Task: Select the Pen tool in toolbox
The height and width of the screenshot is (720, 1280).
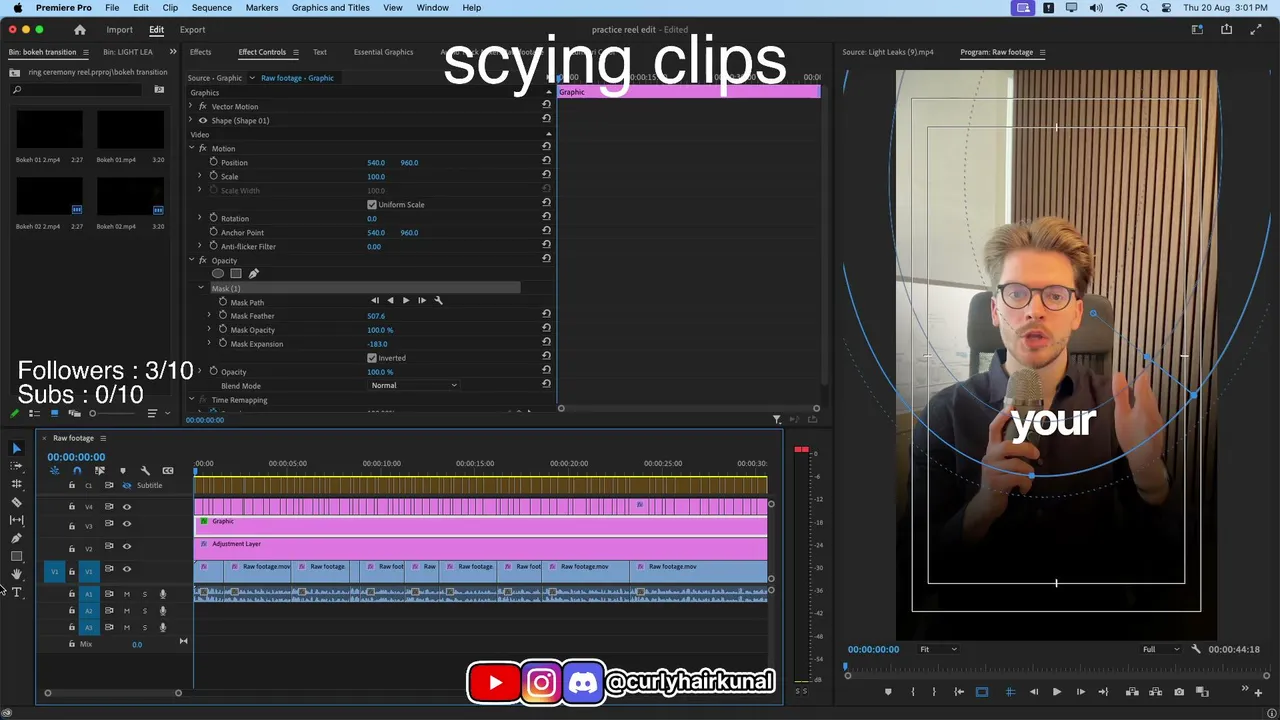Action: [16, 538]
